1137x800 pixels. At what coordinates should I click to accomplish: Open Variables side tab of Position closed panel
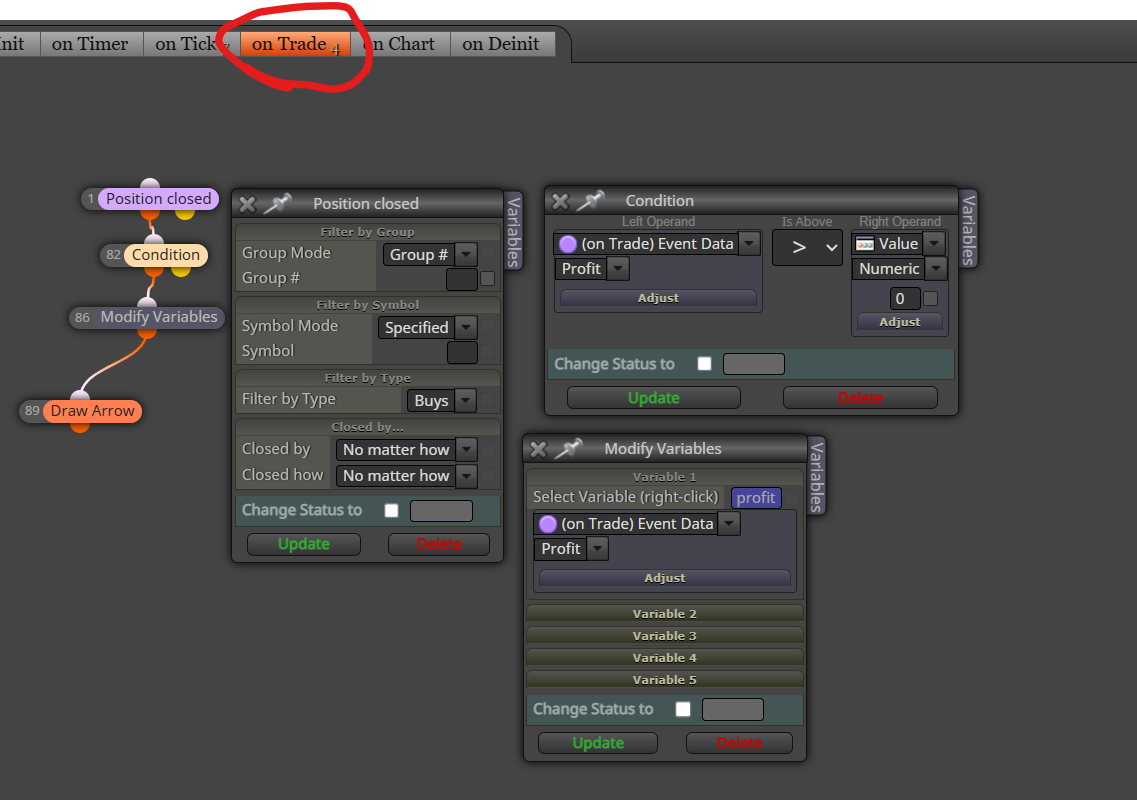[x=513, y=231]
